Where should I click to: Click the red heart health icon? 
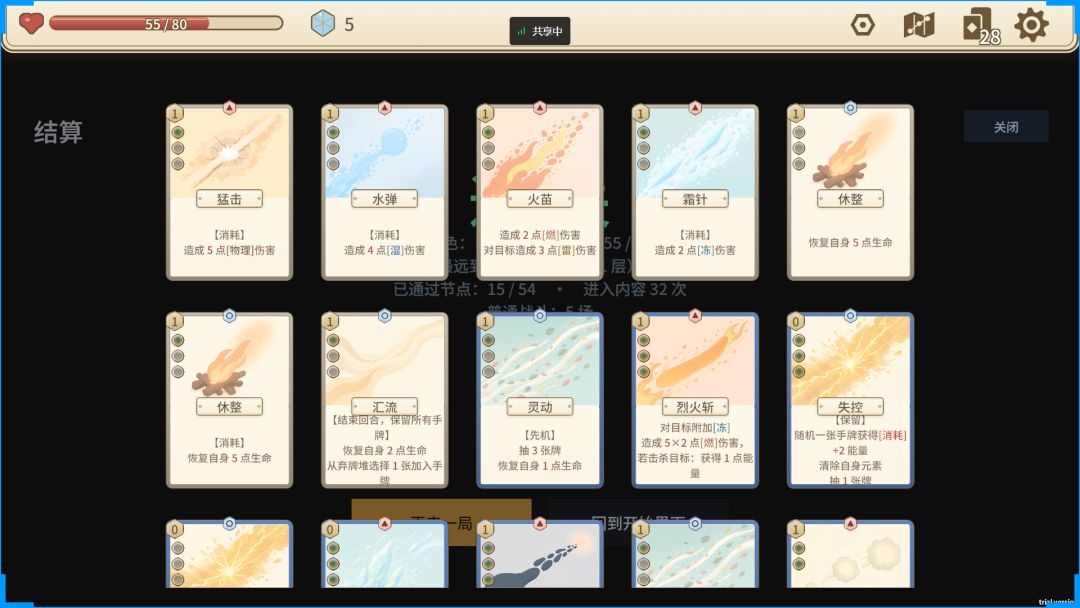pyautogui.click(x=31, y=23)
